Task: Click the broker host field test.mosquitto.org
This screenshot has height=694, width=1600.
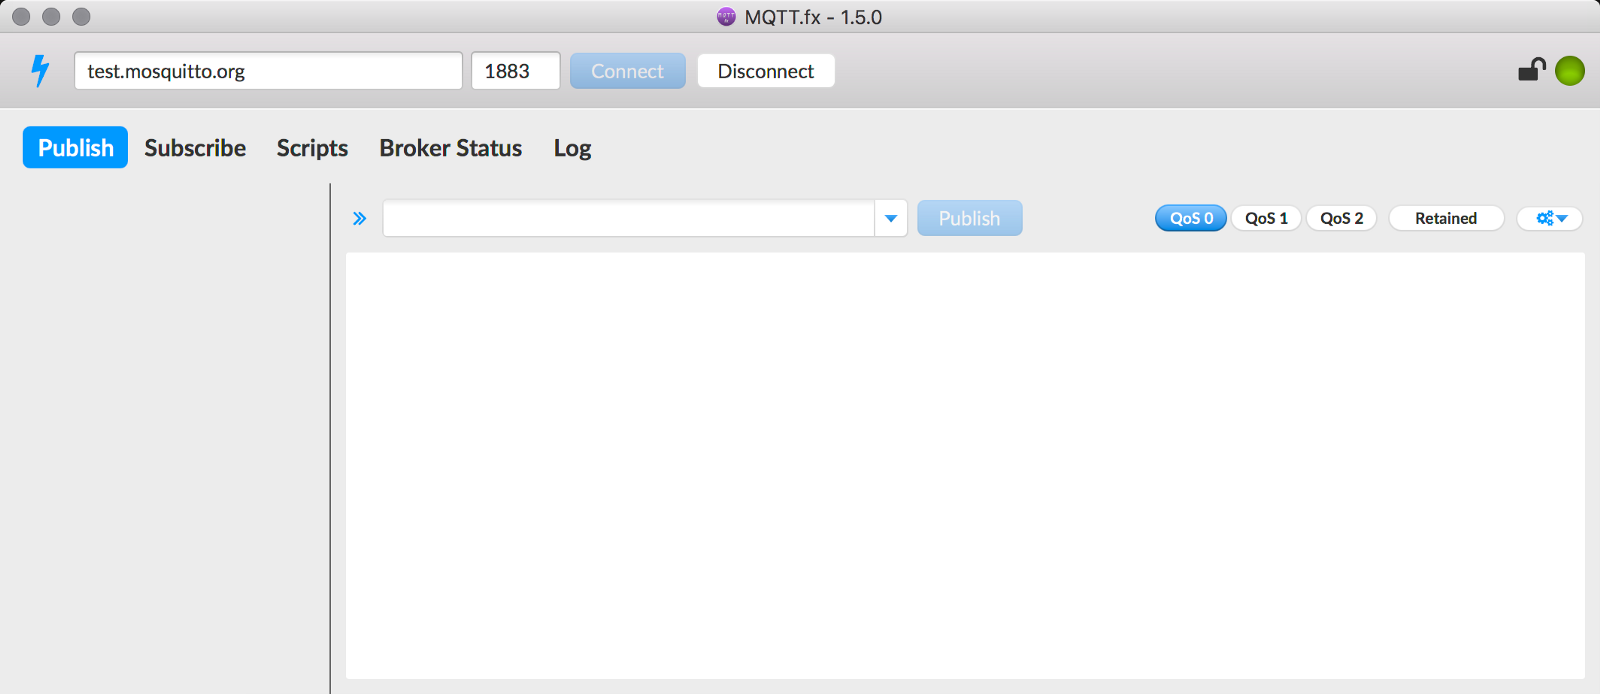Action: point(268,71)
